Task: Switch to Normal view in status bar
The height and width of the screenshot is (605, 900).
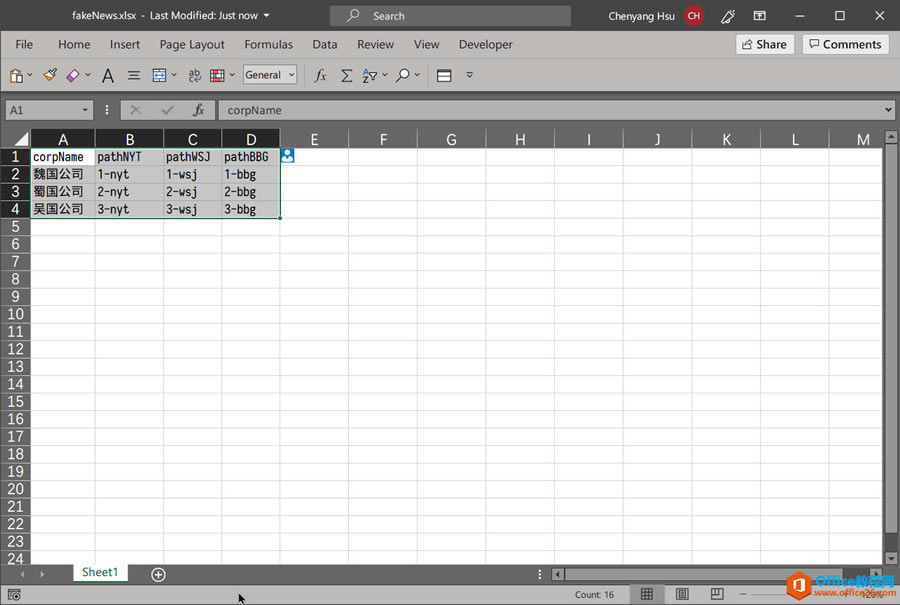Action: point(647,594)
